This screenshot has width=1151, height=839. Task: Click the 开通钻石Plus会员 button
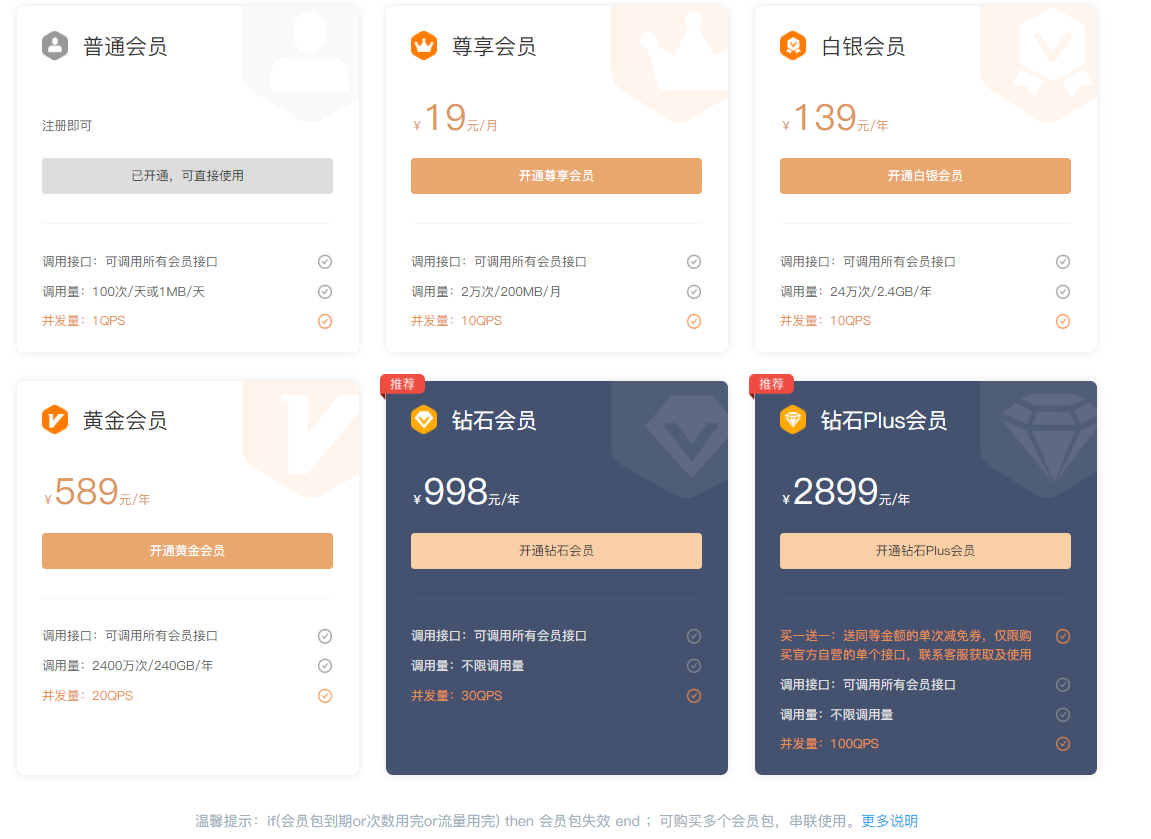pyautogui.click(x=925, y=551)
